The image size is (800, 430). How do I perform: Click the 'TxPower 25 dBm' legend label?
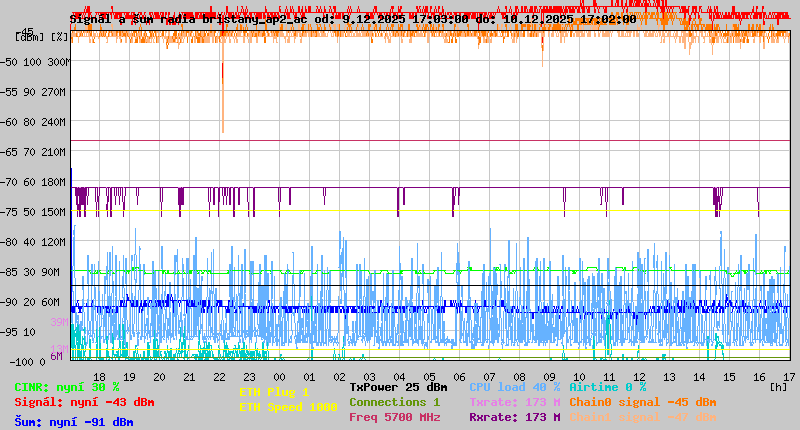click(x=398, y=388)
